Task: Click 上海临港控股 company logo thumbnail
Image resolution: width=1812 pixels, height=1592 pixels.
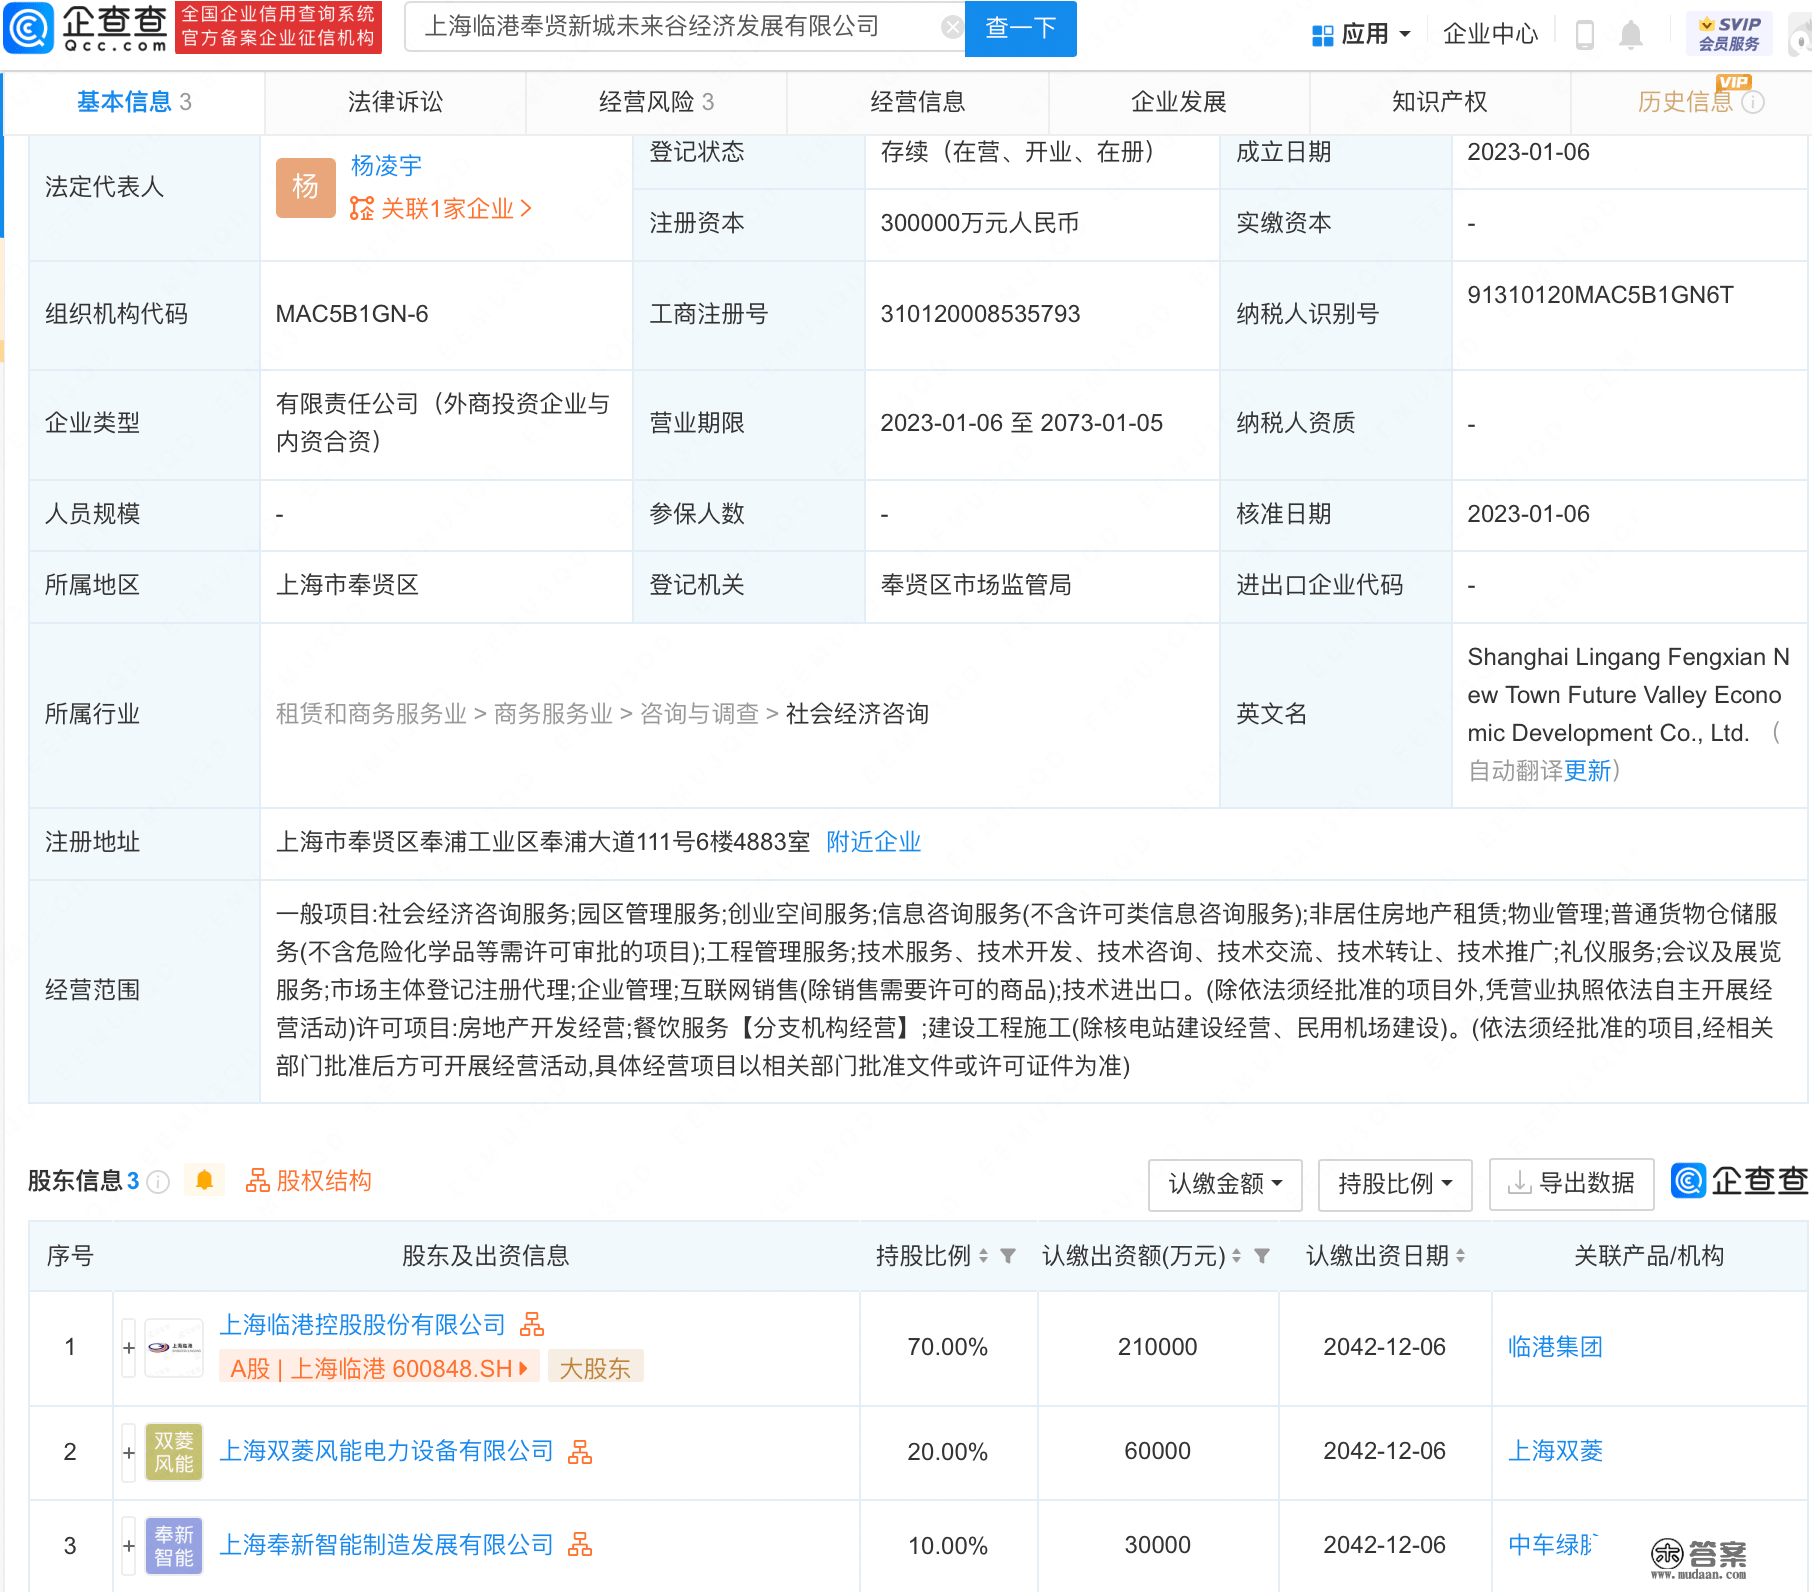Action: tap(174, 1347)
